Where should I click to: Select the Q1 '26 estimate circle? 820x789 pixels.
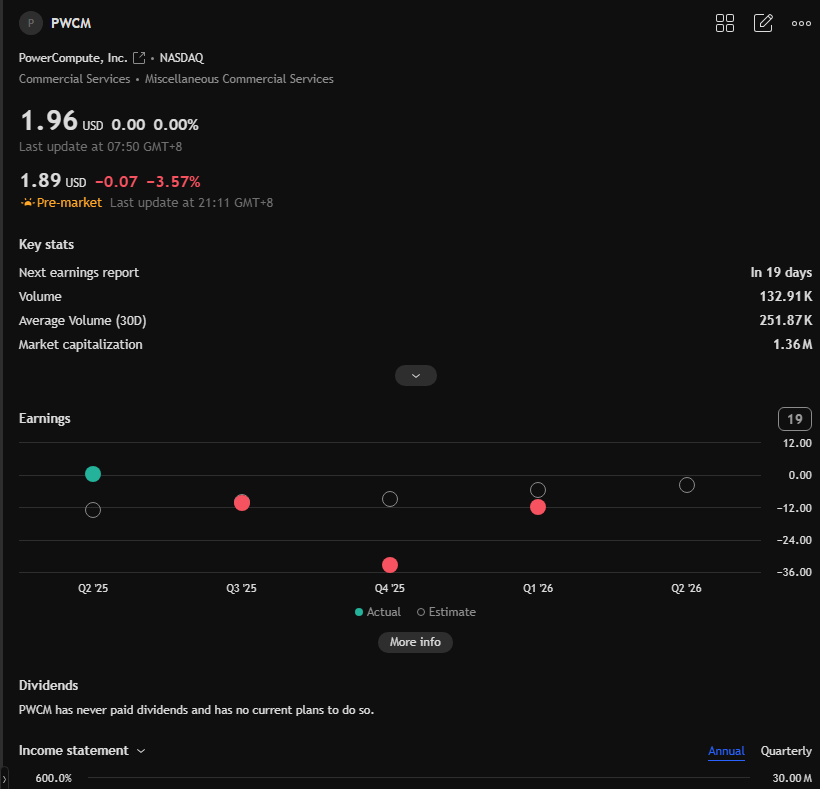[x=538, y=490]
